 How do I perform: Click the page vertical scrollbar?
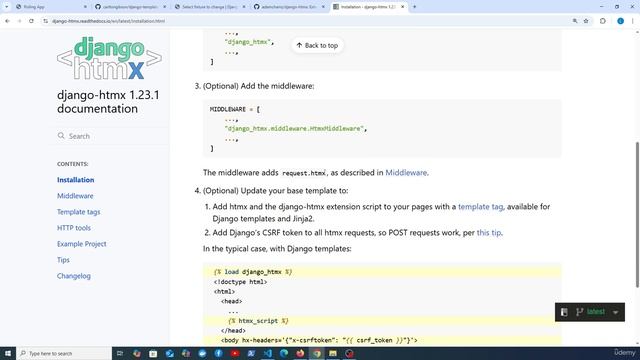tap(637, 214)
